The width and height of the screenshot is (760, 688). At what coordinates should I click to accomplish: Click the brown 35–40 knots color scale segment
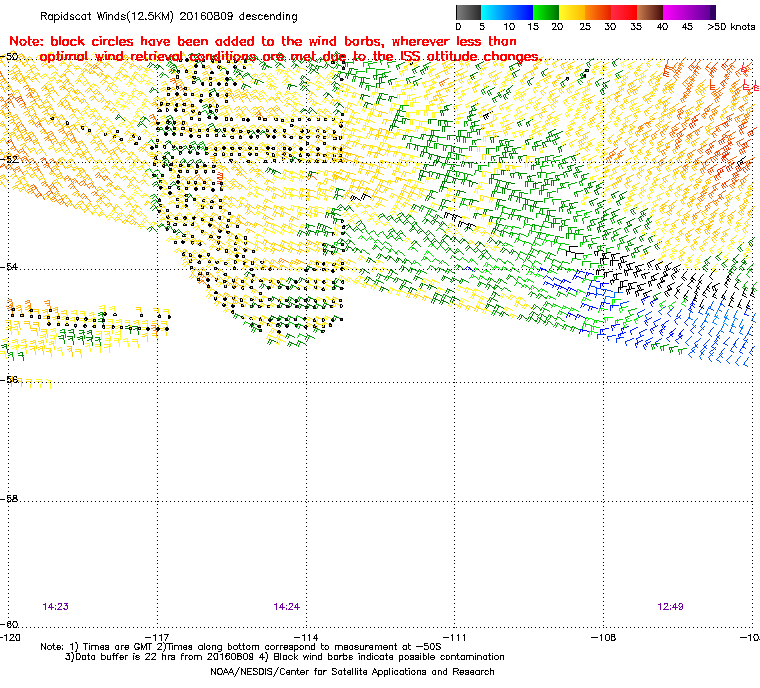click(x=650, y=12)
